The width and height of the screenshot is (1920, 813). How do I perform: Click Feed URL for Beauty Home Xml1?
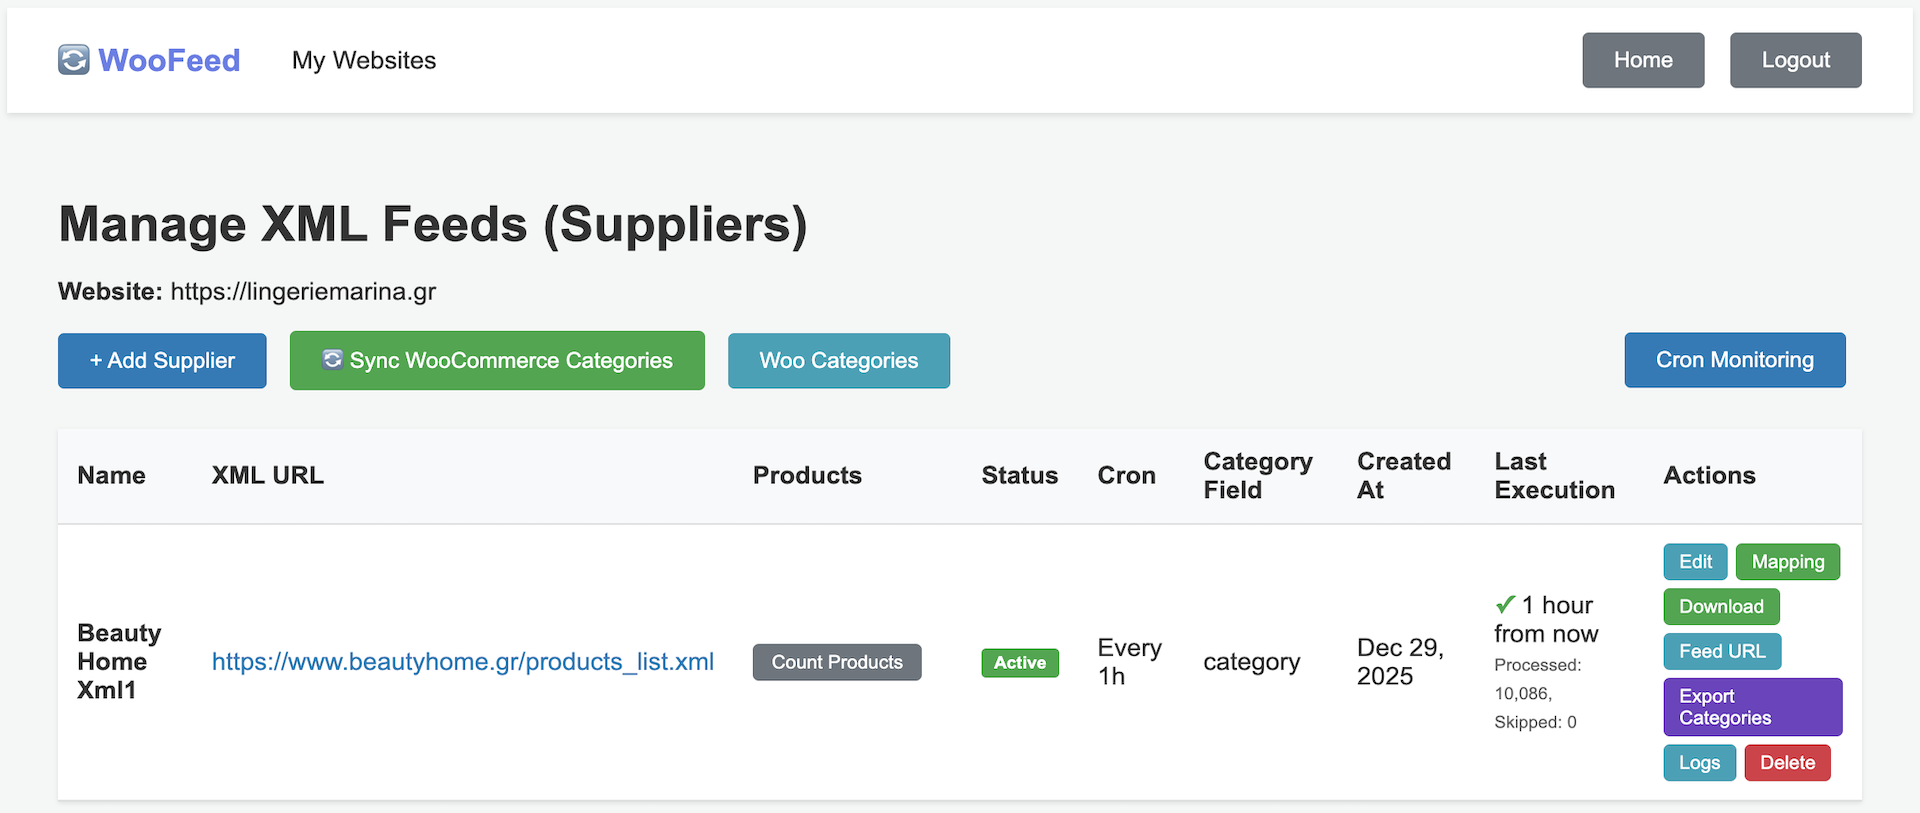(1721, 651)
